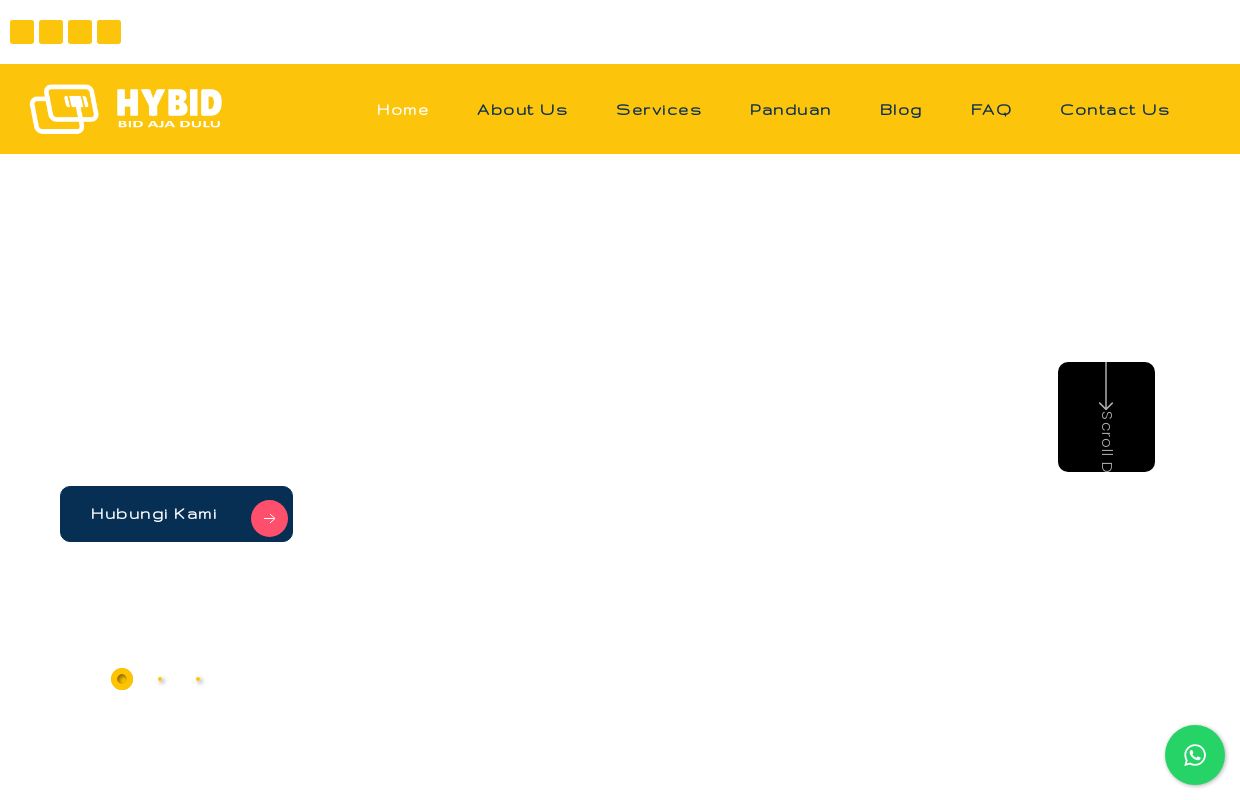Image resolution: width=1240 pixels, height=800 pixels.
Task: Open Contact Us from the navbar
Action: pos(1115,110)
